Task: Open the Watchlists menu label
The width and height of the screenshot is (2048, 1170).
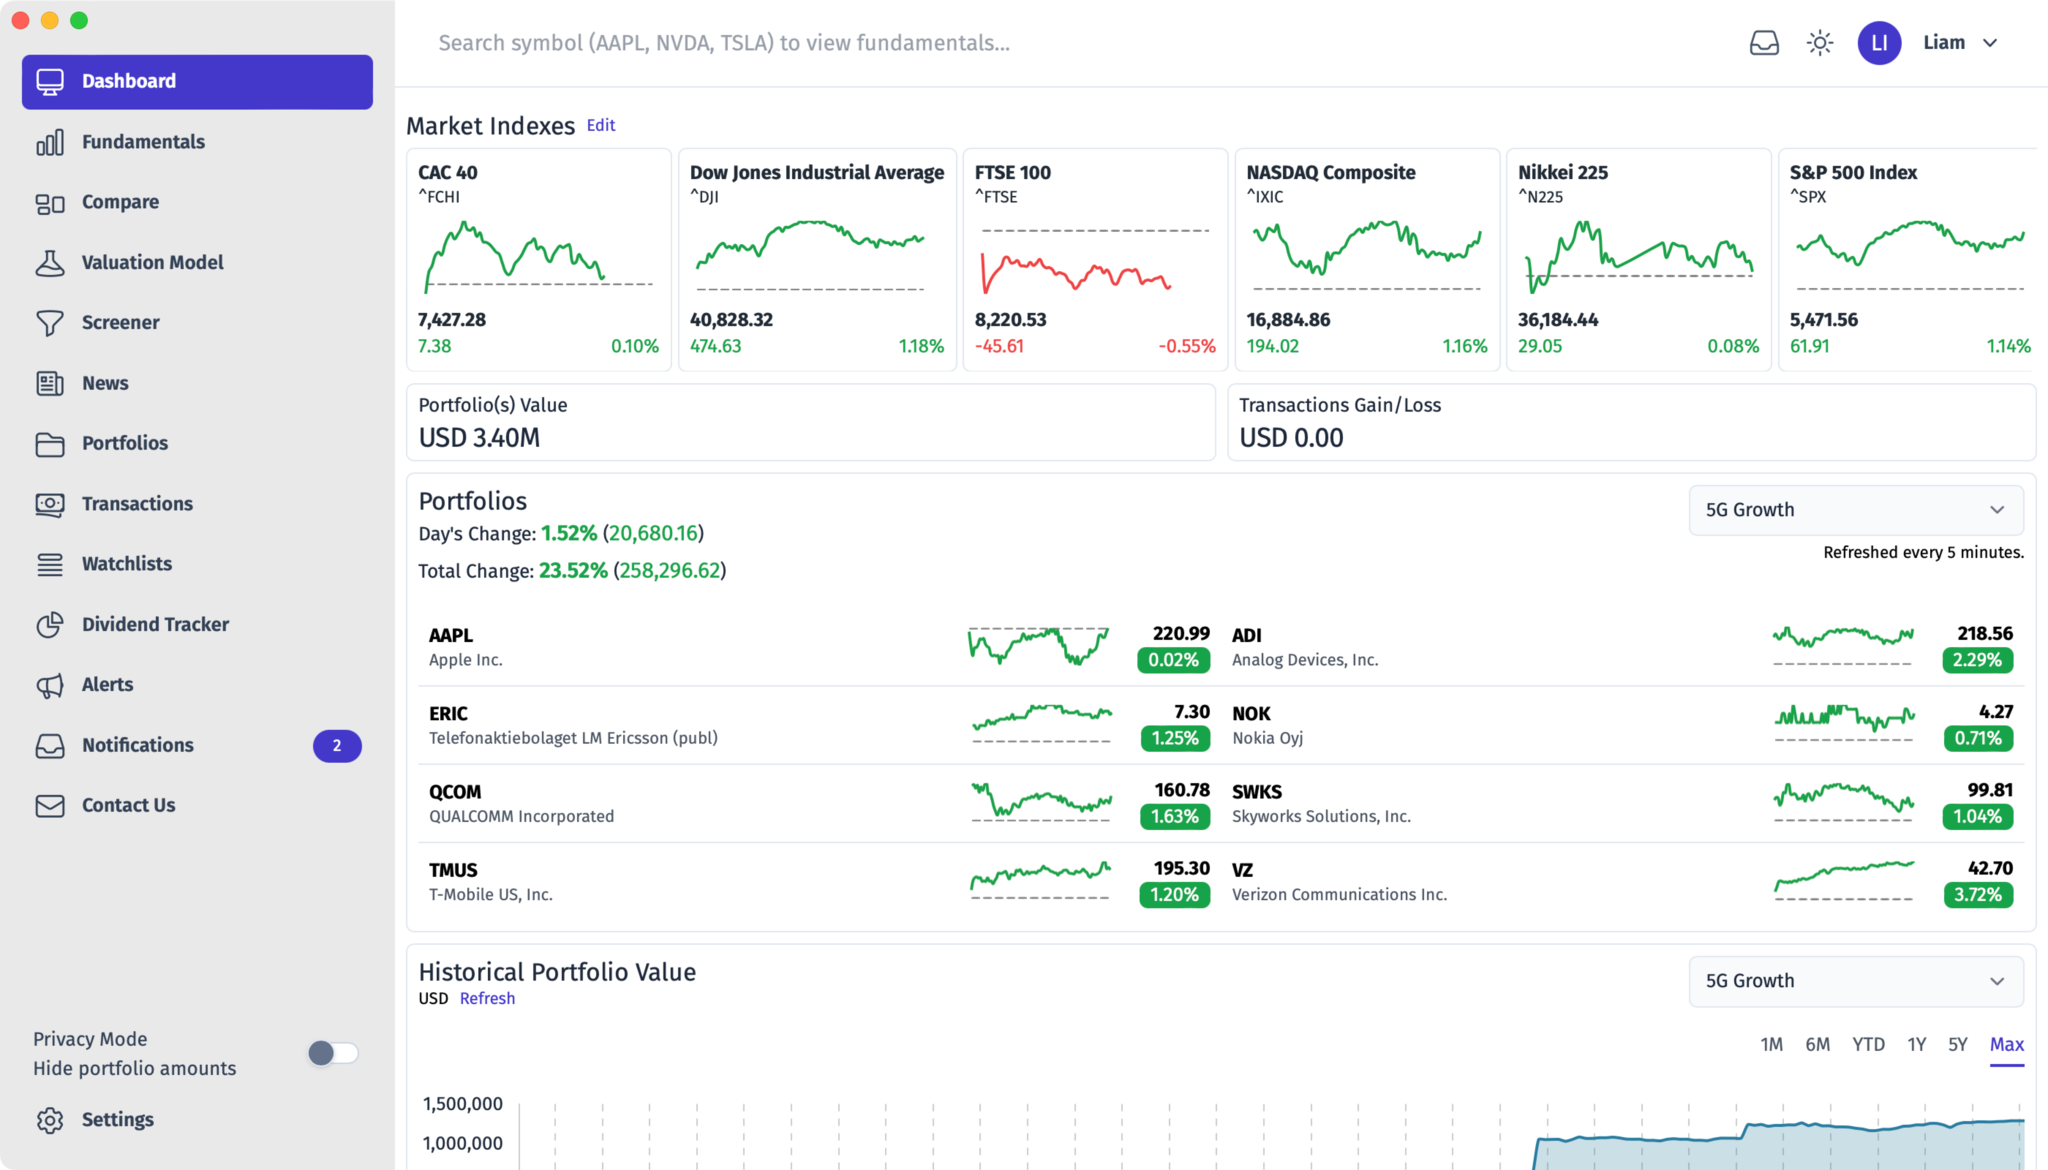Action: point(127,564)
